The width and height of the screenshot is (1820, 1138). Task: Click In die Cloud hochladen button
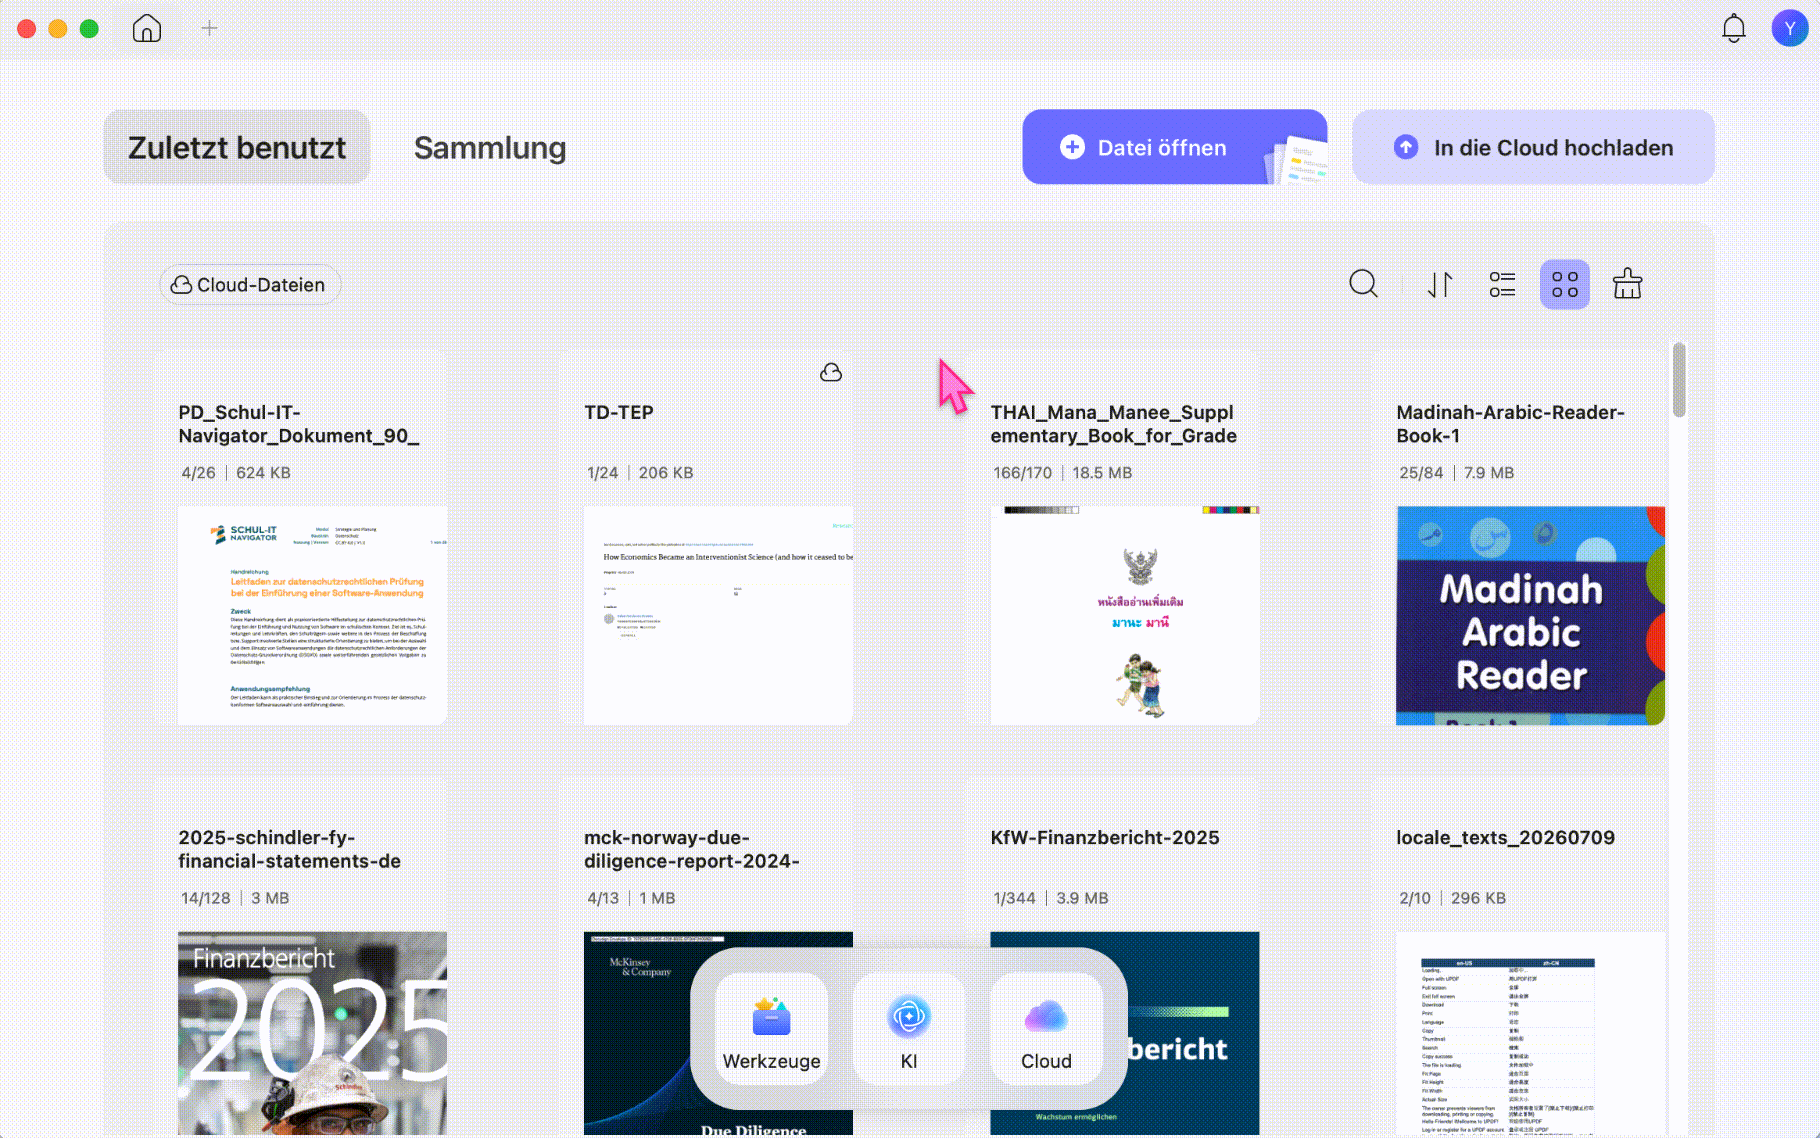(x=1533, y=147)
